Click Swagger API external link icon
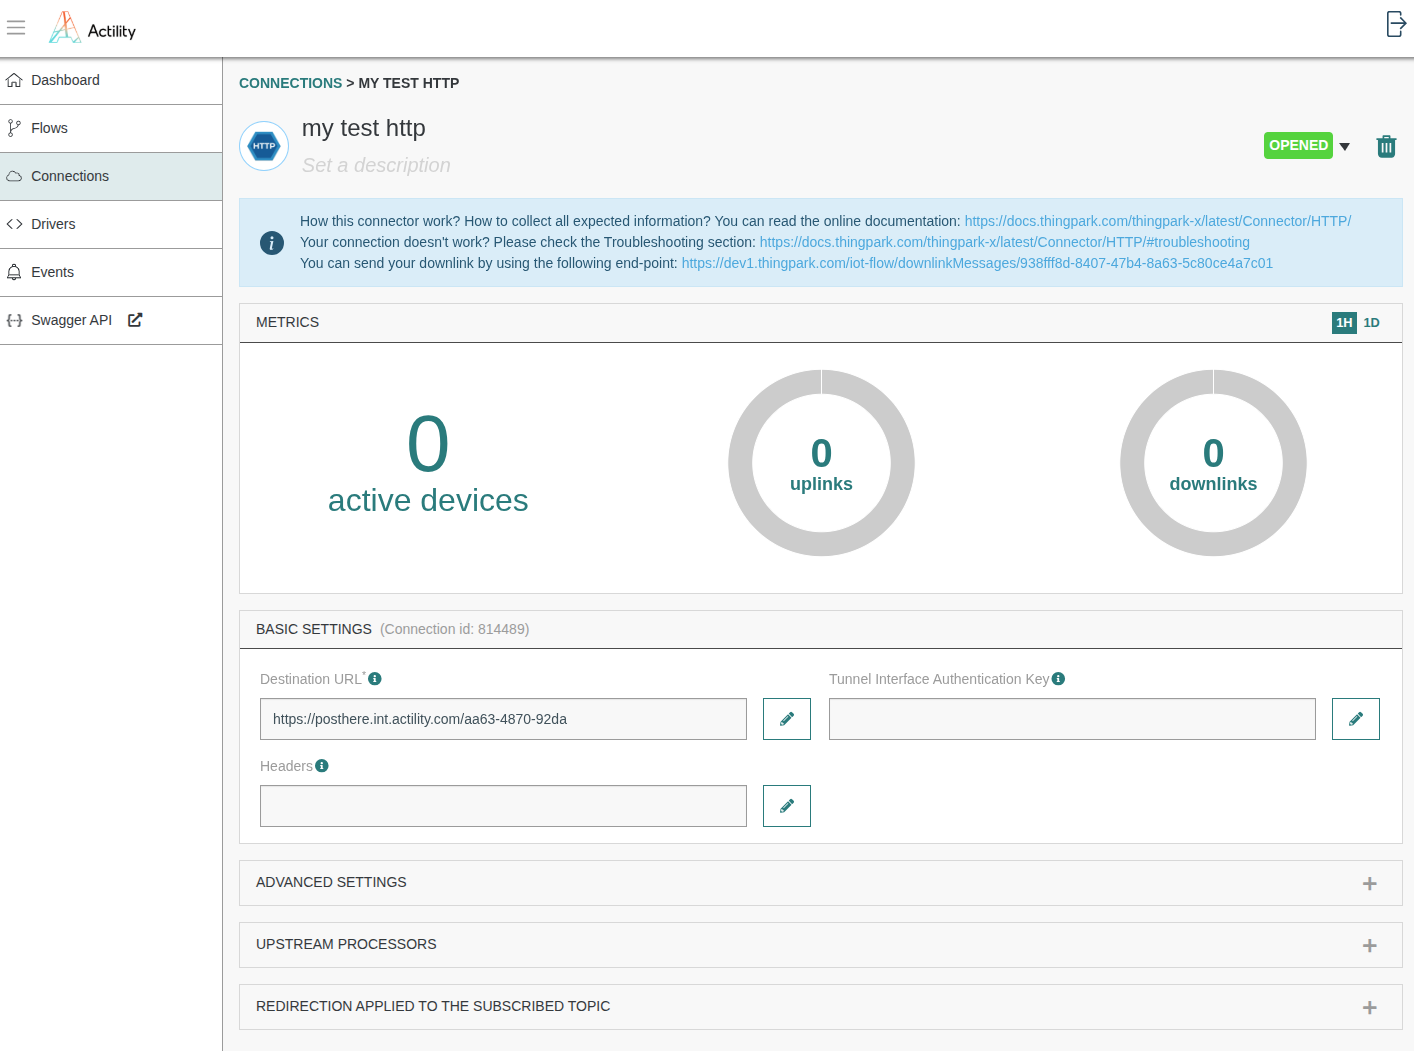The width and height of the screenshot is (1414, 1051). 135,320
